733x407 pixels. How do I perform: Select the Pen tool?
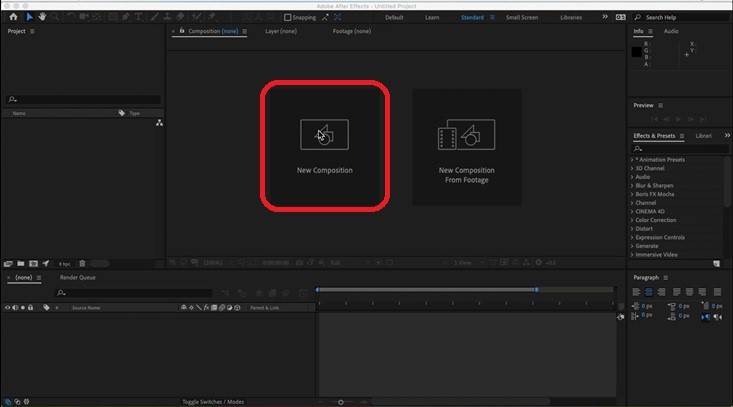(x=126, y=17)
